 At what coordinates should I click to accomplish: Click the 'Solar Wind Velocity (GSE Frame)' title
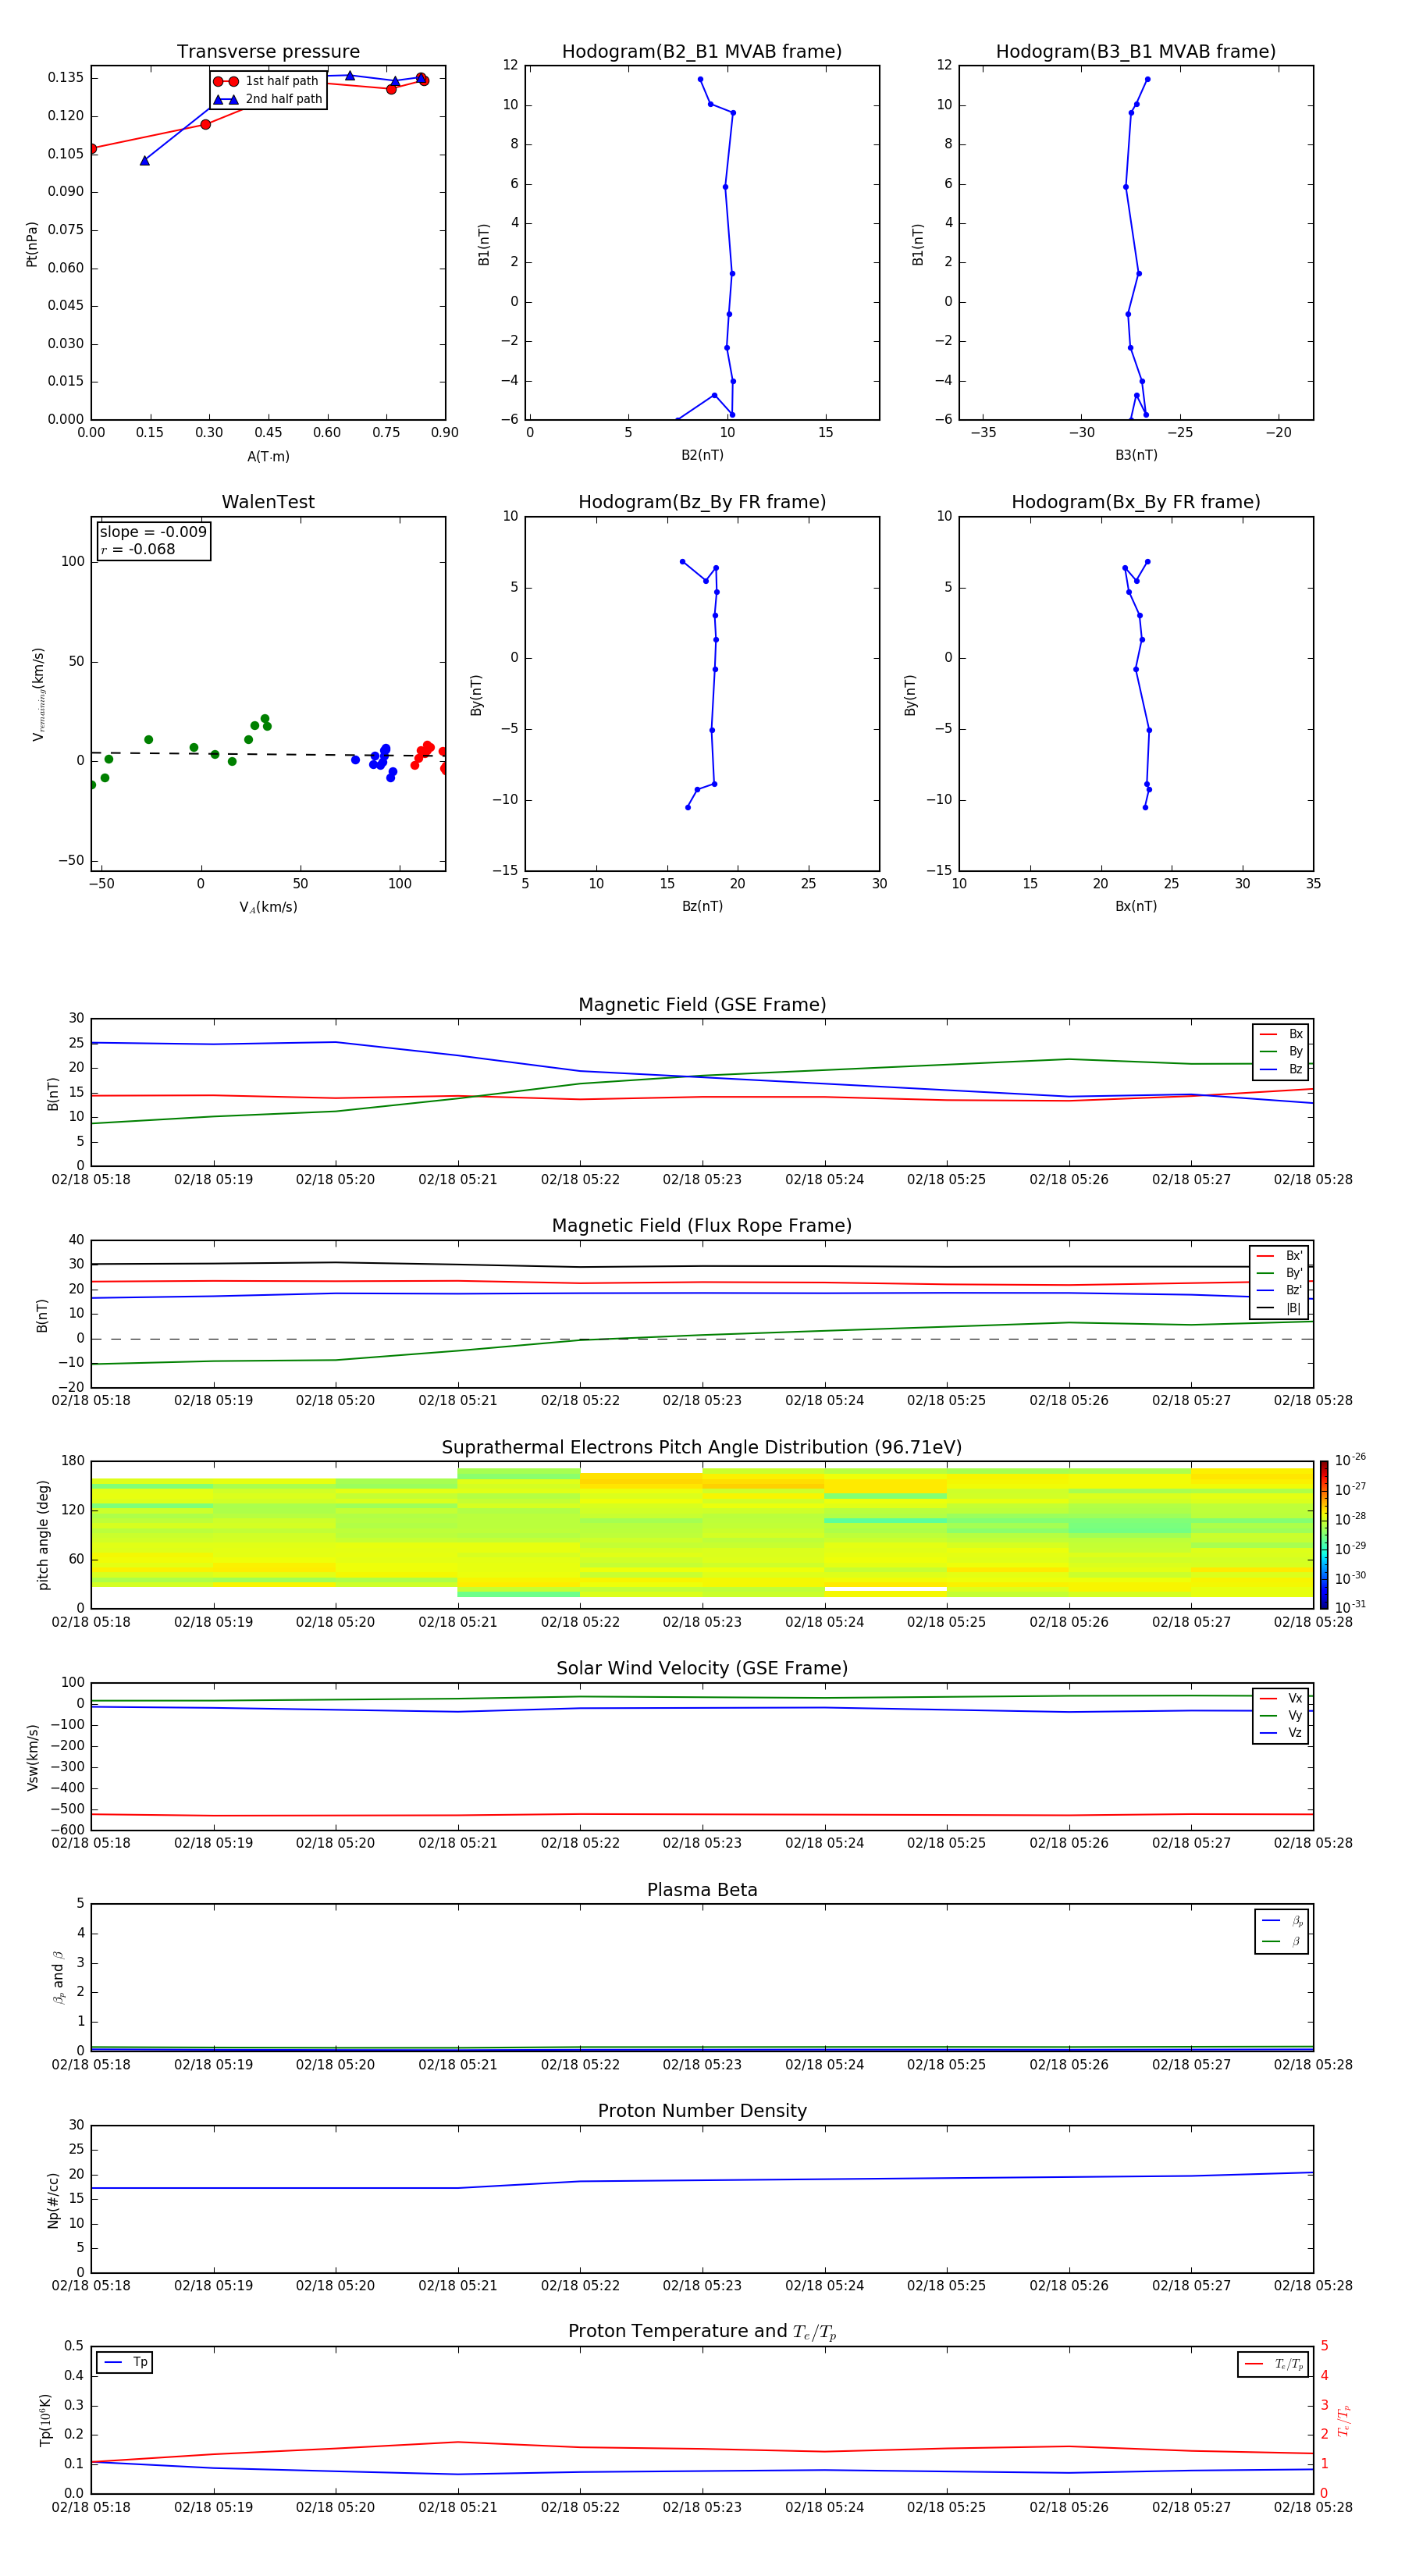(702, 1668)
